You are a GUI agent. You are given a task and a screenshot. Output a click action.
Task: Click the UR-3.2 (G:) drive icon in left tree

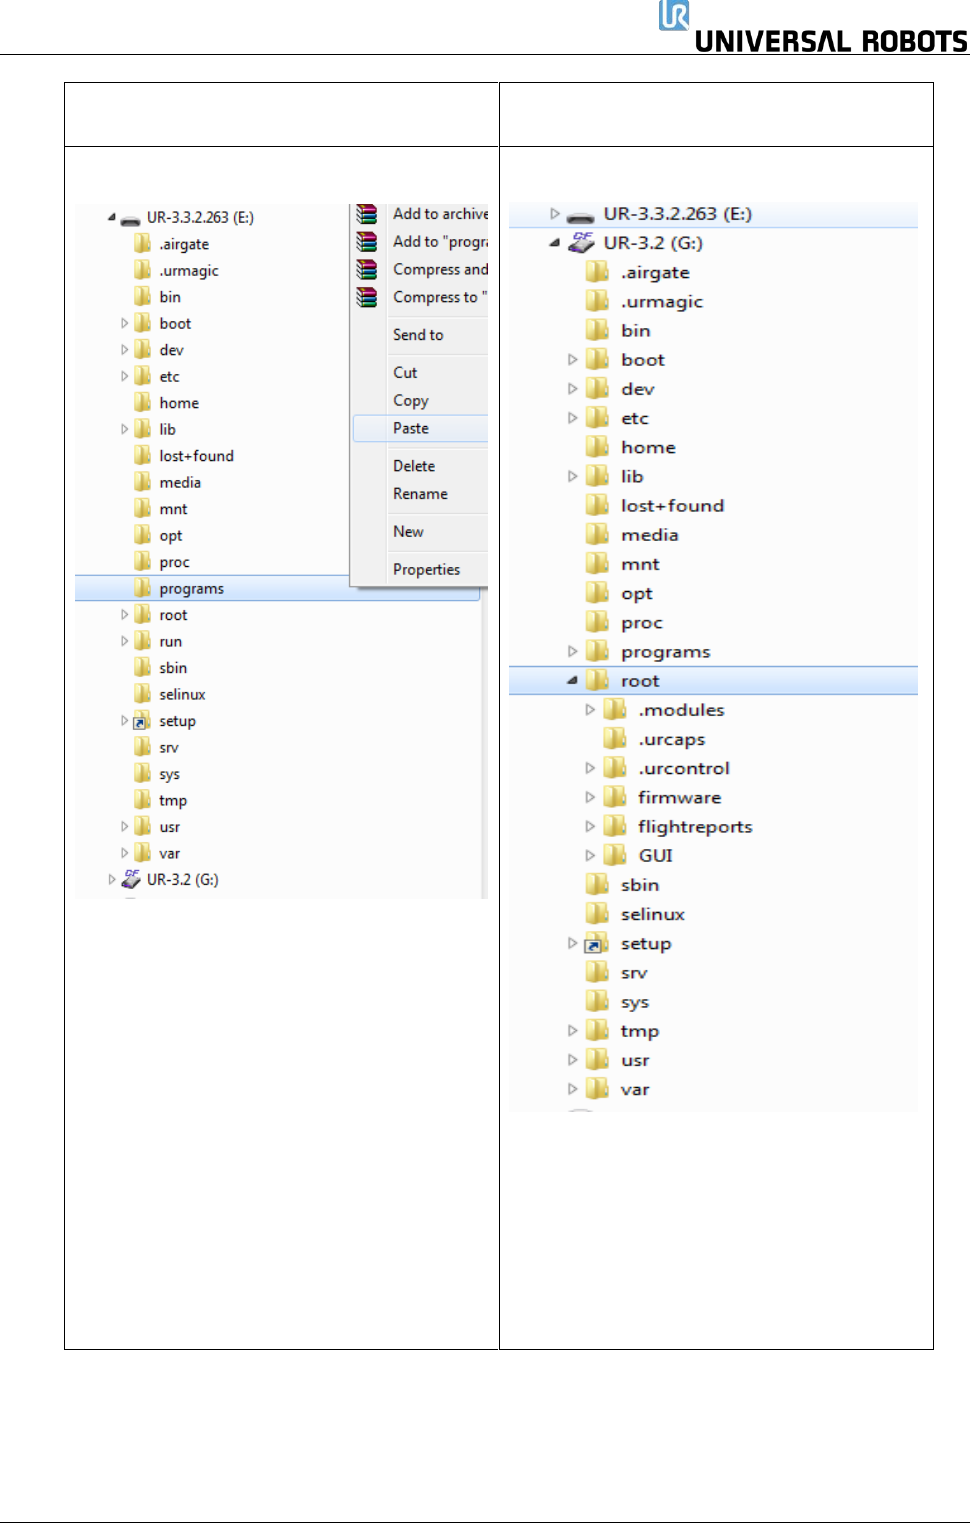(131, 879)
